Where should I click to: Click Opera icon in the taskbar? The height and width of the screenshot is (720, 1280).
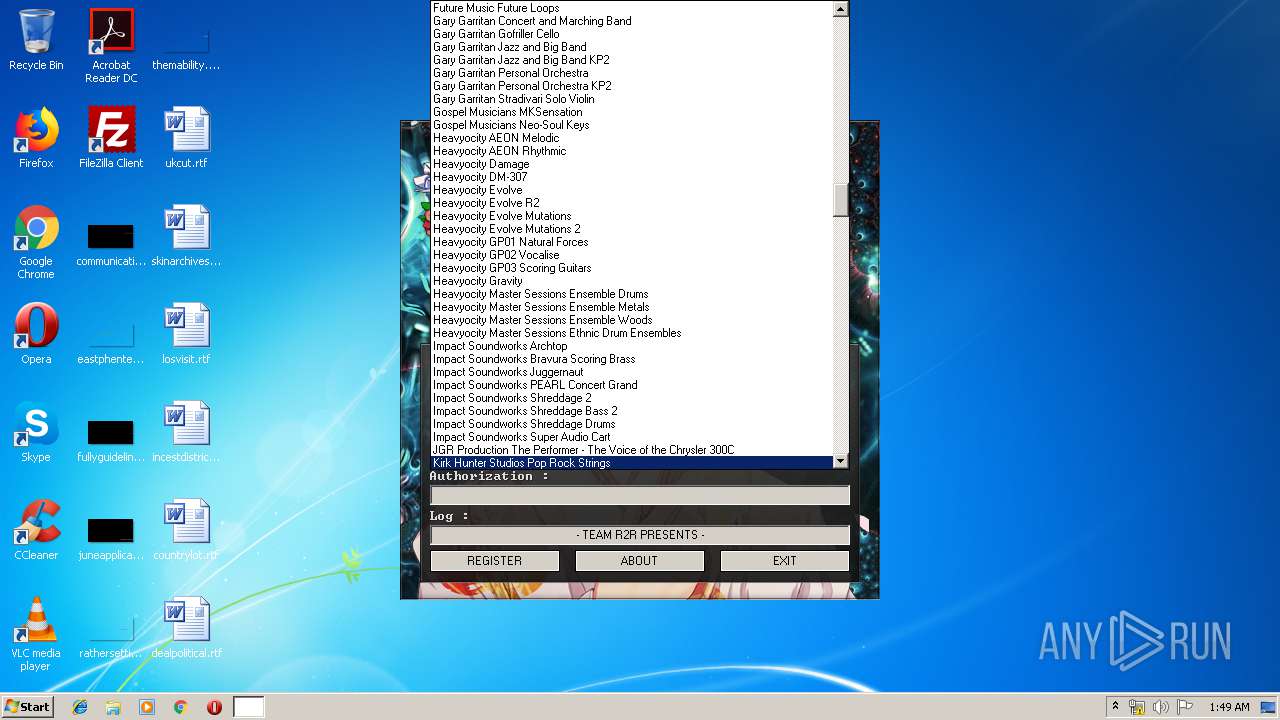(214, 707)
